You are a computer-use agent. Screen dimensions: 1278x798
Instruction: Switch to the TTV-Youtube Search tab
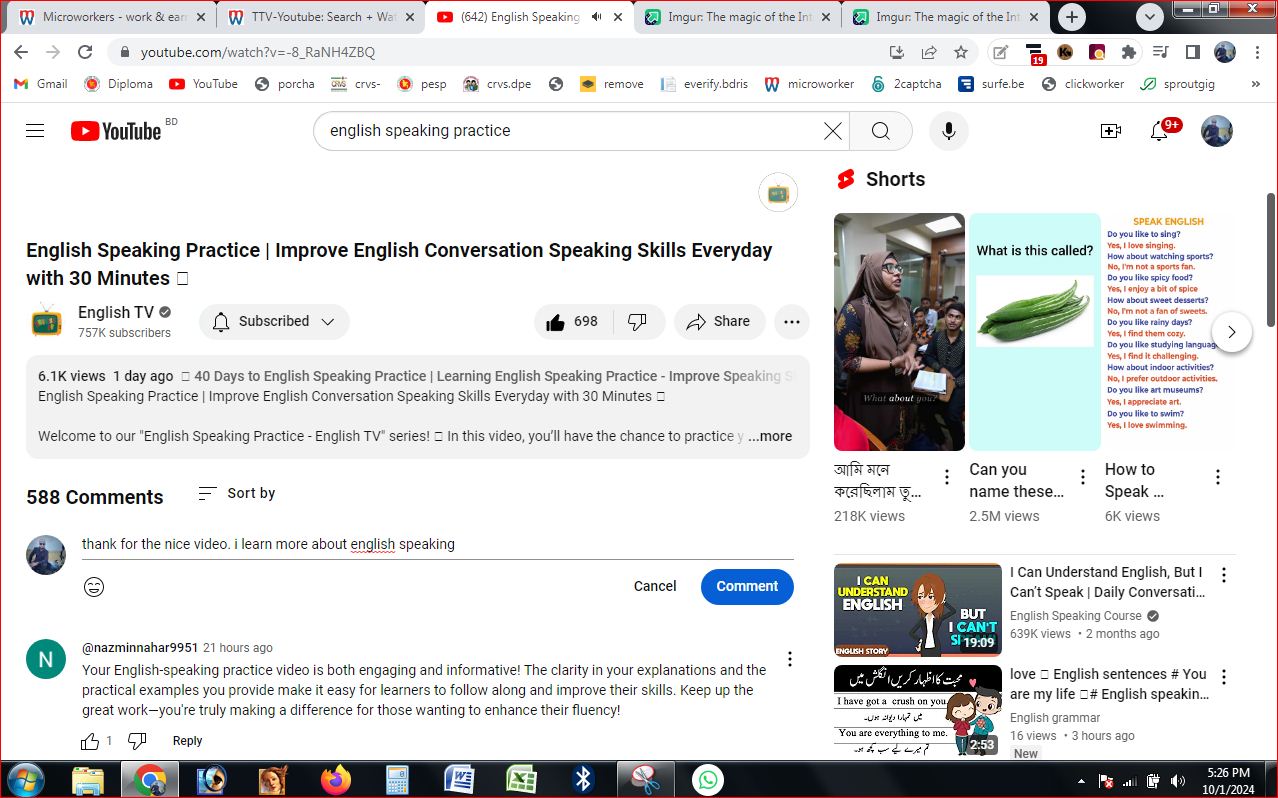[320, 17]
